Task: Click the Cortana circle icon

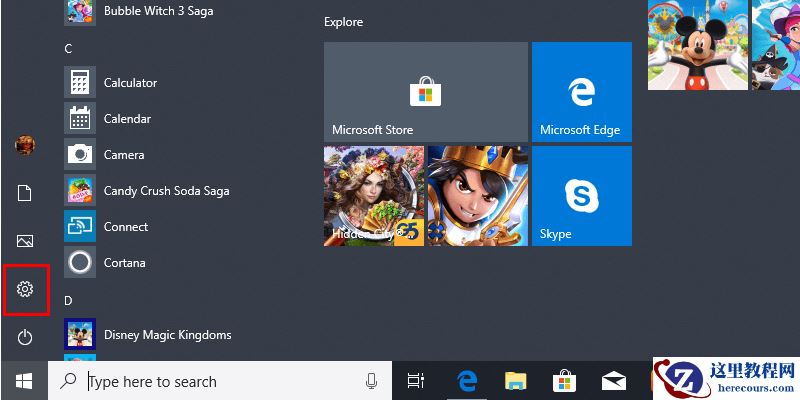Action: point(80,262)
